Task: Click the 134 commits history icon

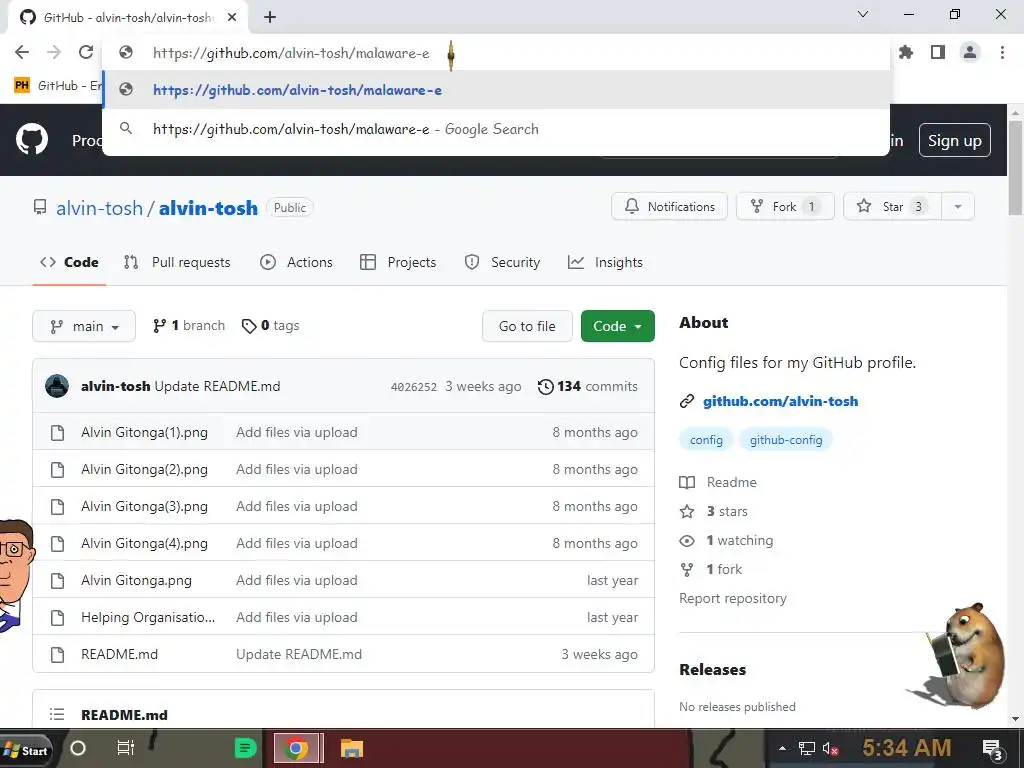Action: [545, 387]
